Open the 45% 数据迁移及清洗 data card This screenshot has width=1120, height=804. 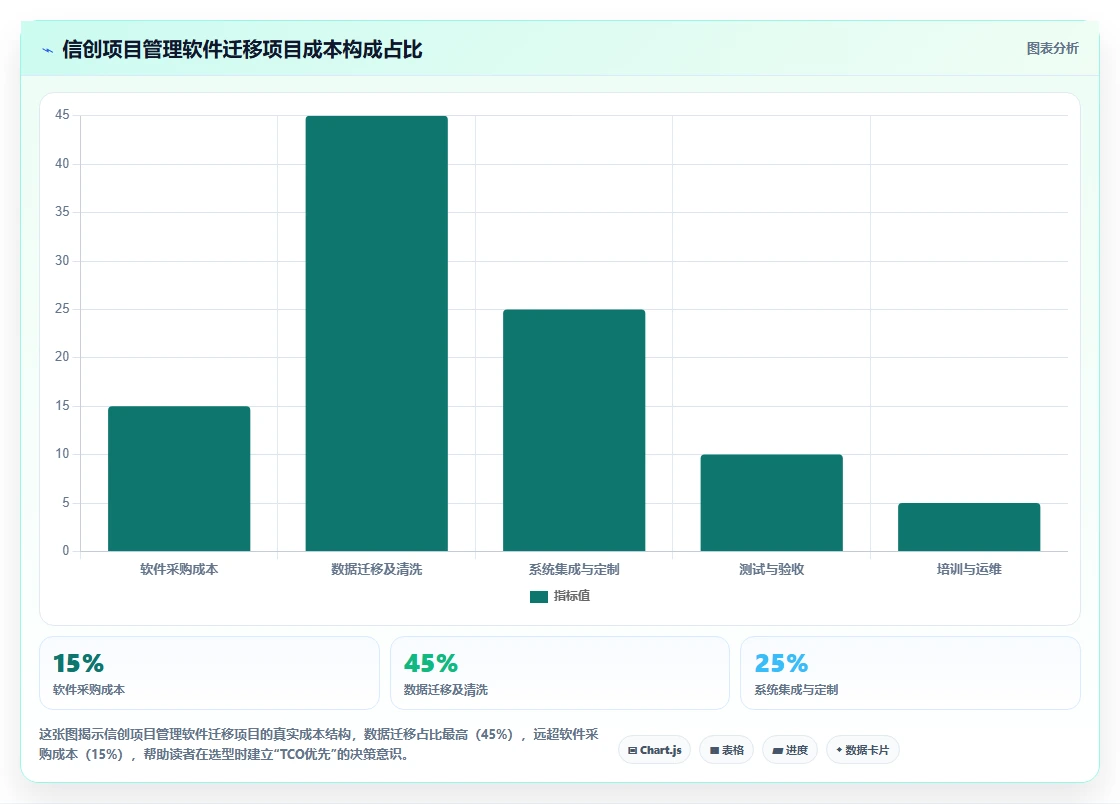(560, 673)
